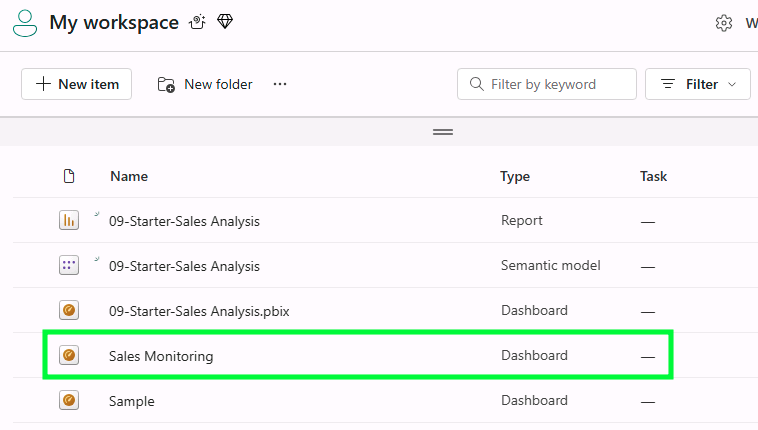Image resolution: width=758 pixels, height=430 pixels.
Task: Click the Sales Monitoring dashboard icon
Action: tap(69, 355)
